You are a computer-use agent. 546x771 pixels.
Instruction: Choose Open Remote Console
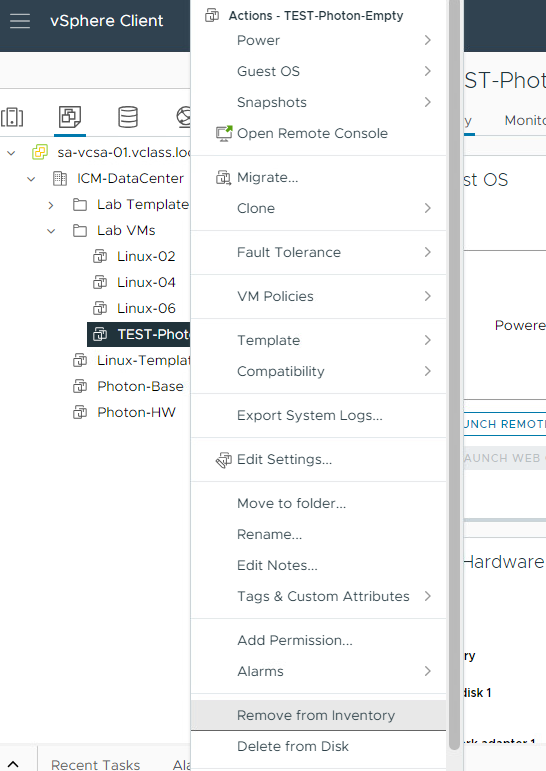click(x=318, y=133)
